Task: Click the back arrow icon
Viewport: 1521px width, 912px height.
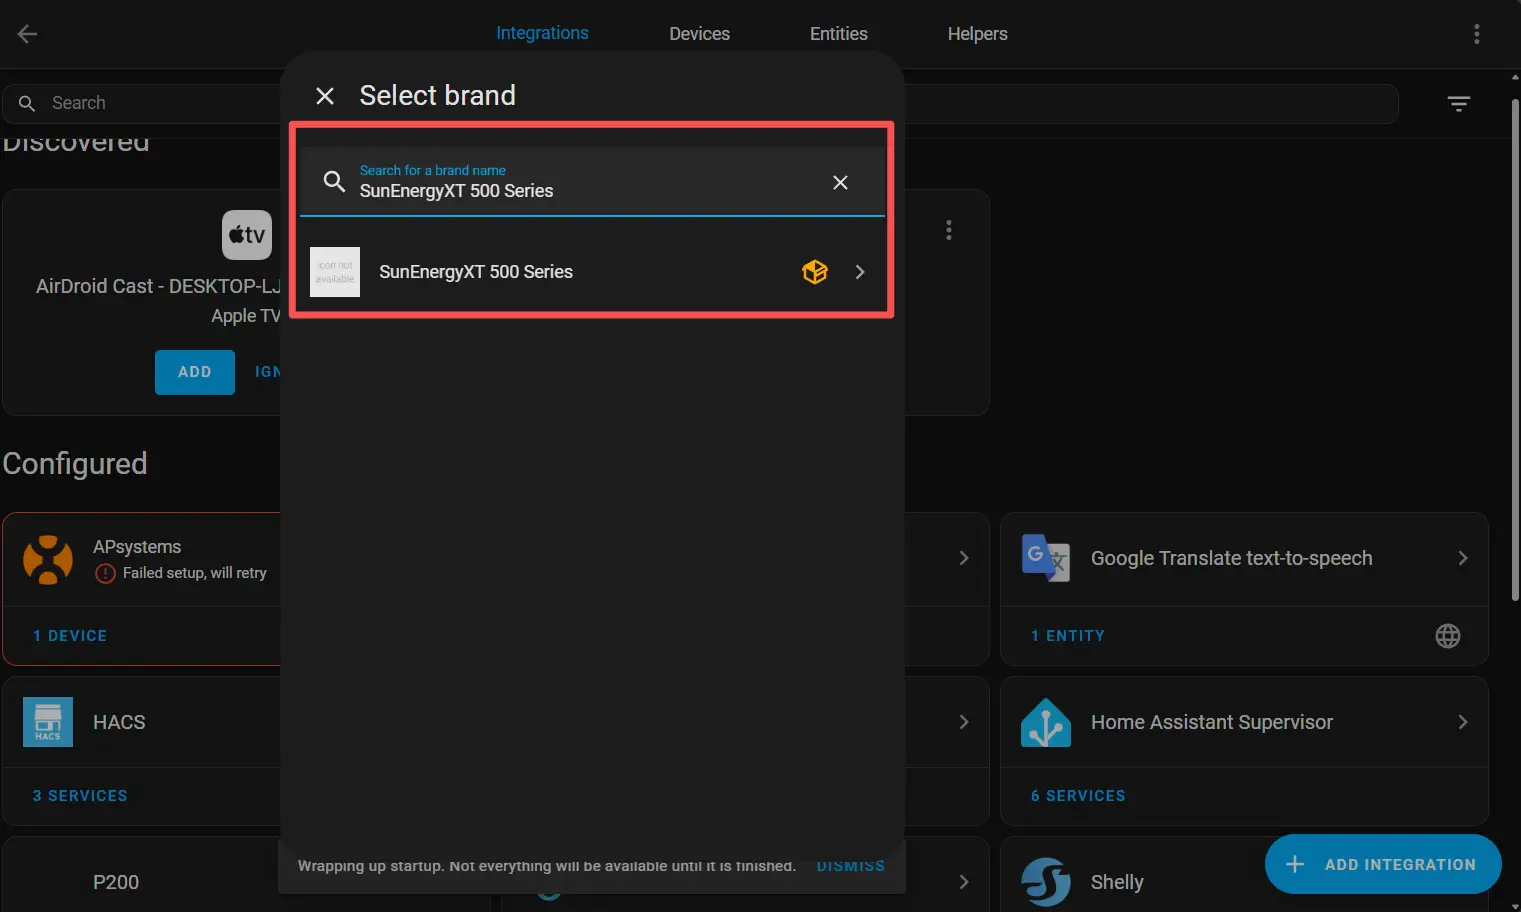Action: pos(27,34)
